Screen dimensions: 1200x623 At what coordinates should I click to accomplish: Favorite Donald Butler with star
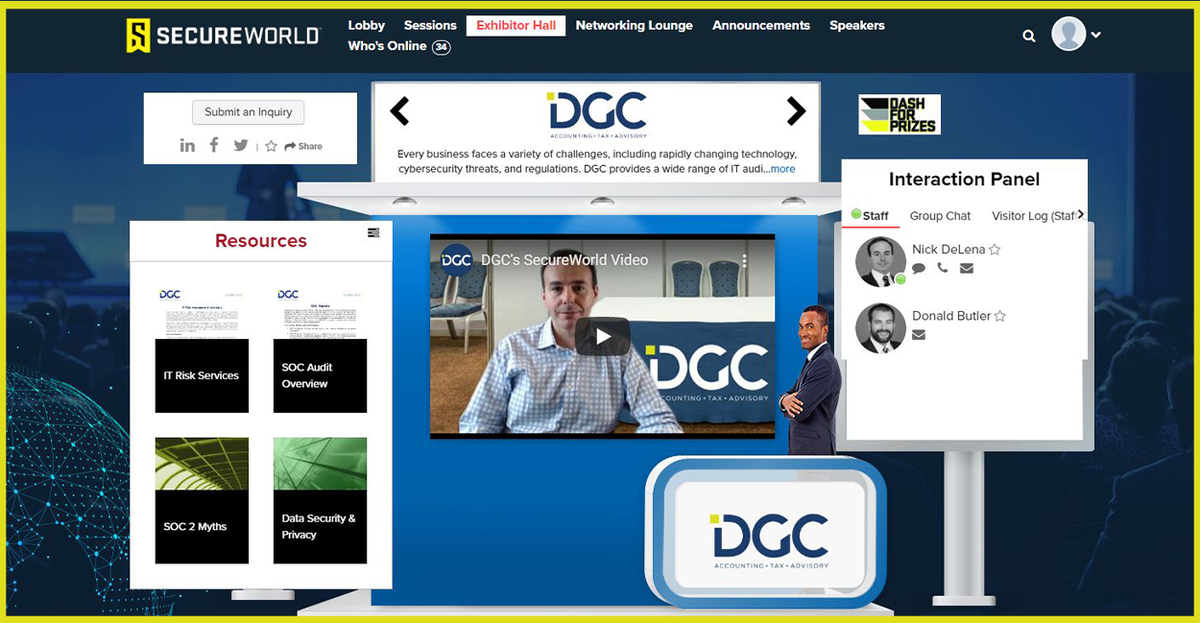coord(1000,316)
